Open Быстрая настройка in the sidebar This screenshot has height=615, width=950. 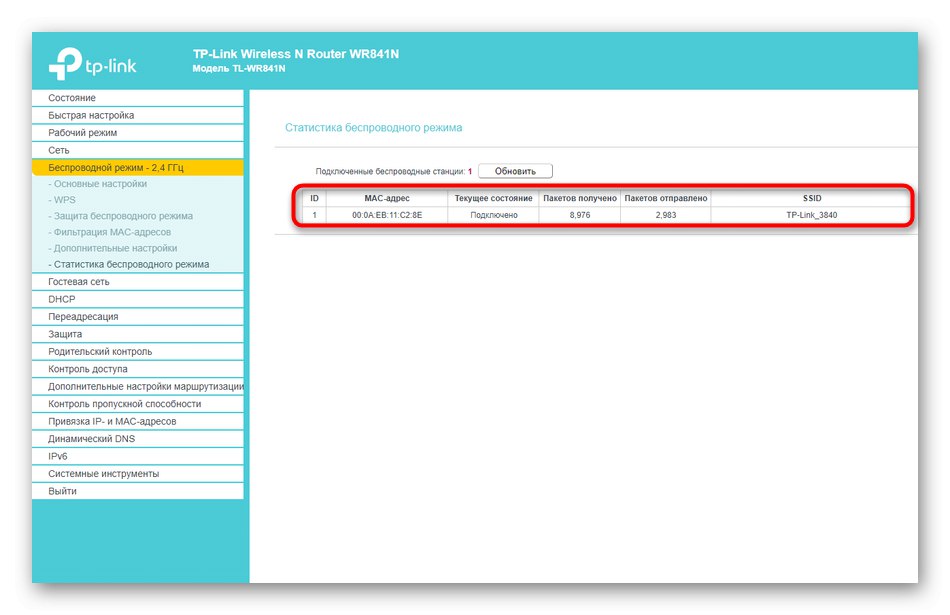138,115
